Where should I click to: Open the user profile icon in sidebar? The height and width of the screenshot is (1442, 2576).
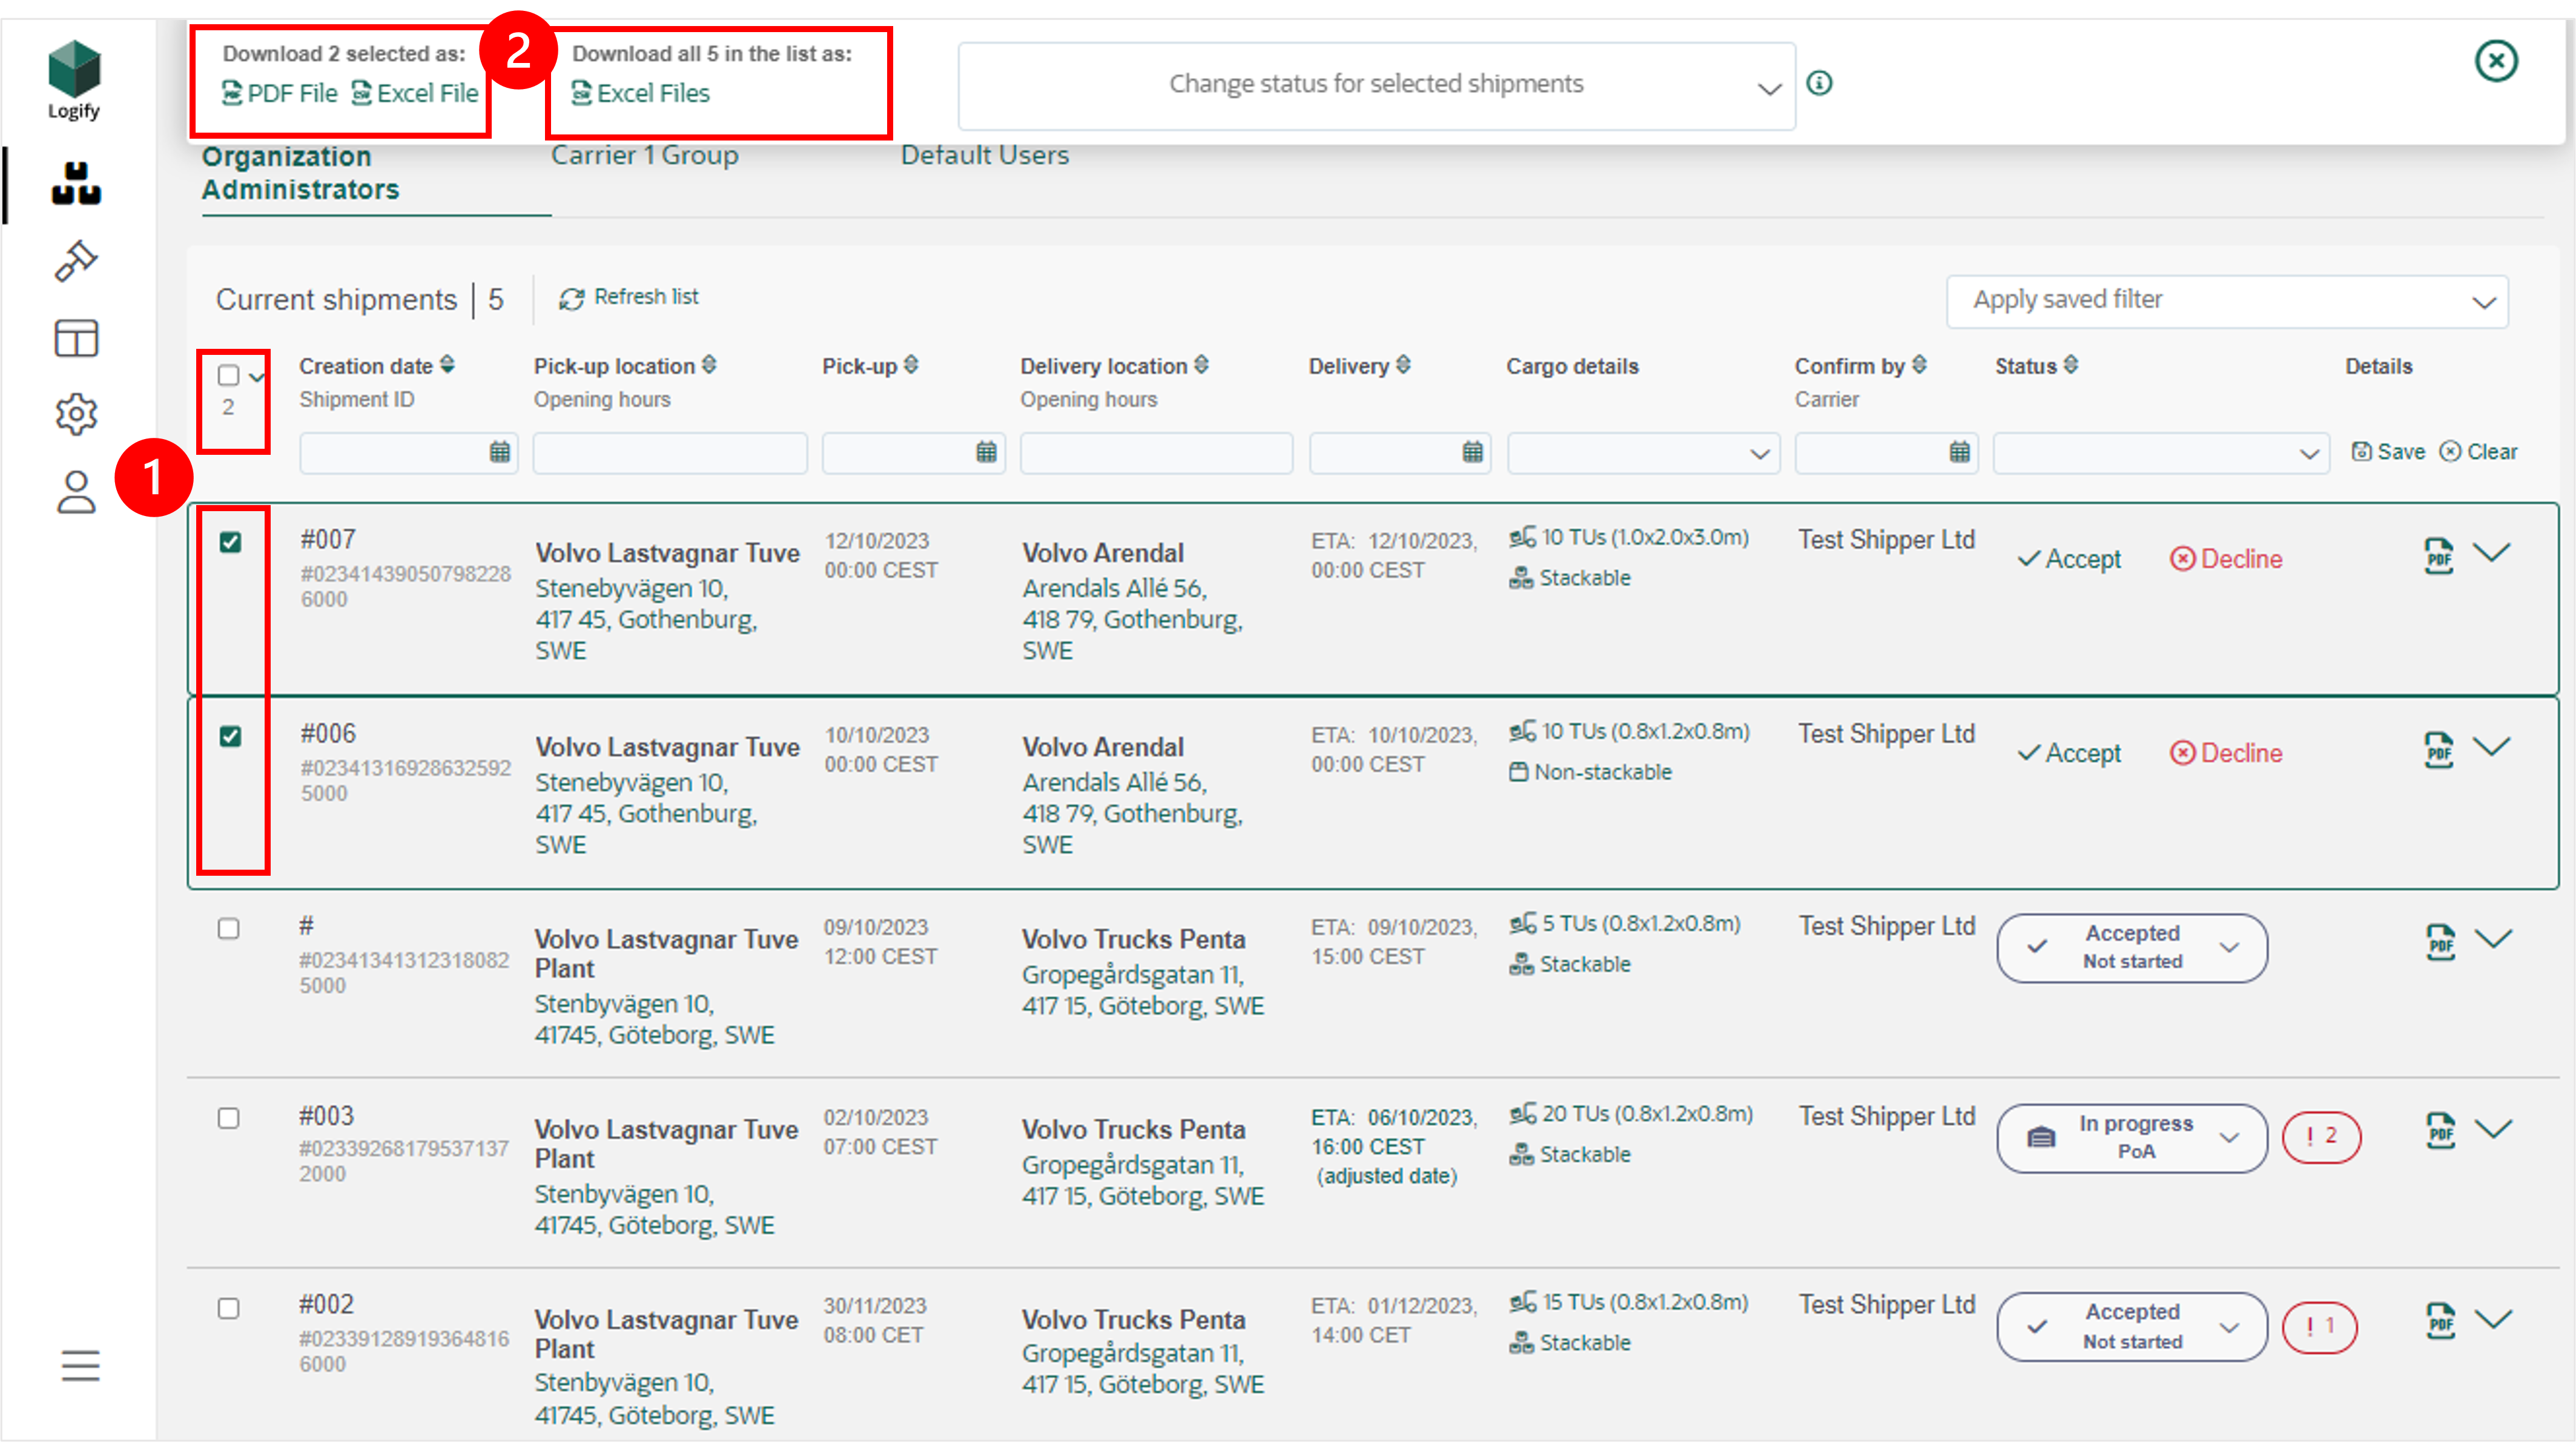click(x=76, y=492)
